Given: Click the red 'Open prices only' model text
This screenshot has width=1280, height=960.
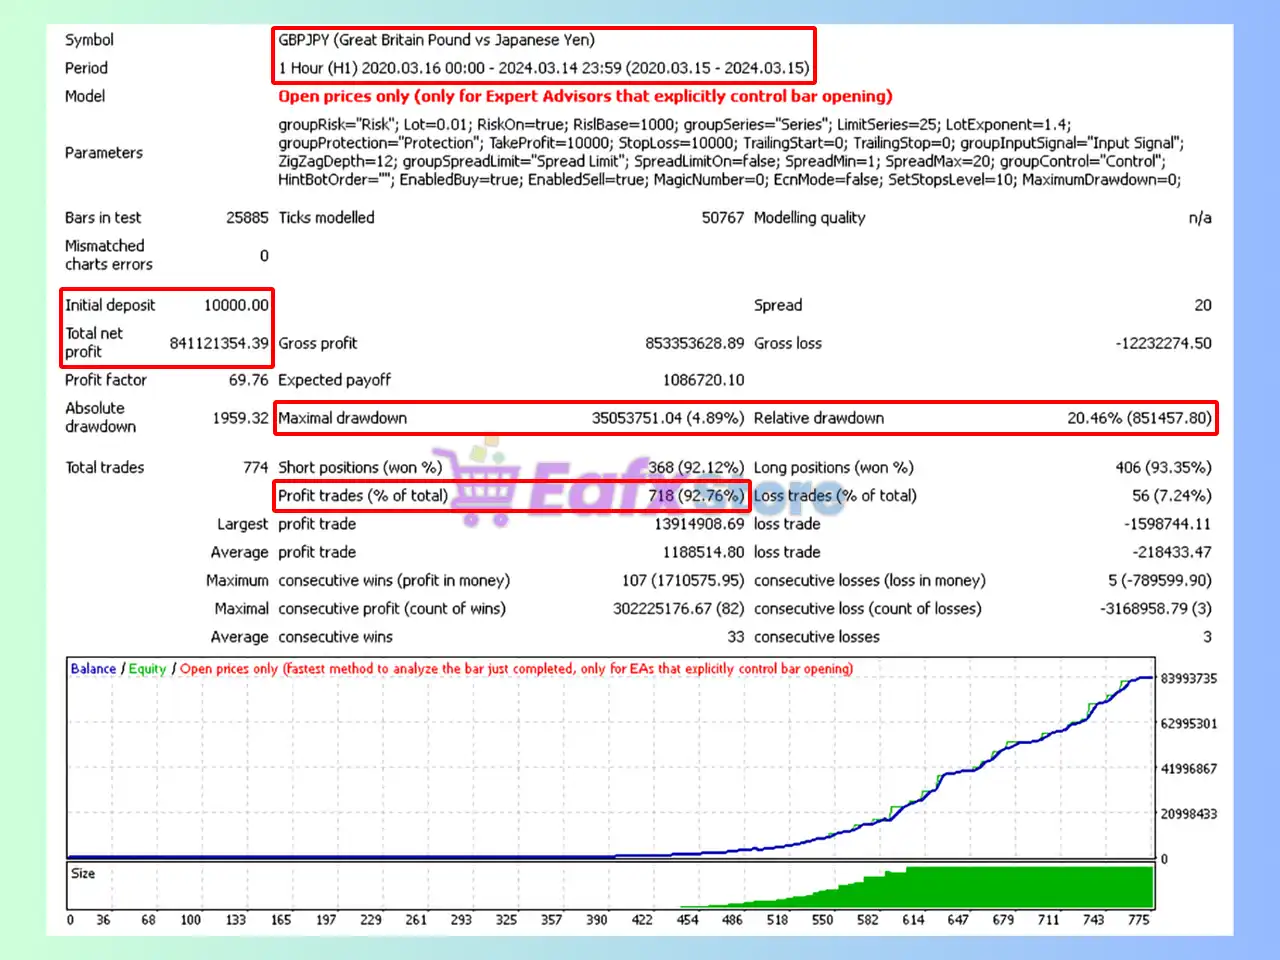Looking at the screenshot, I should tap(584, 96).
